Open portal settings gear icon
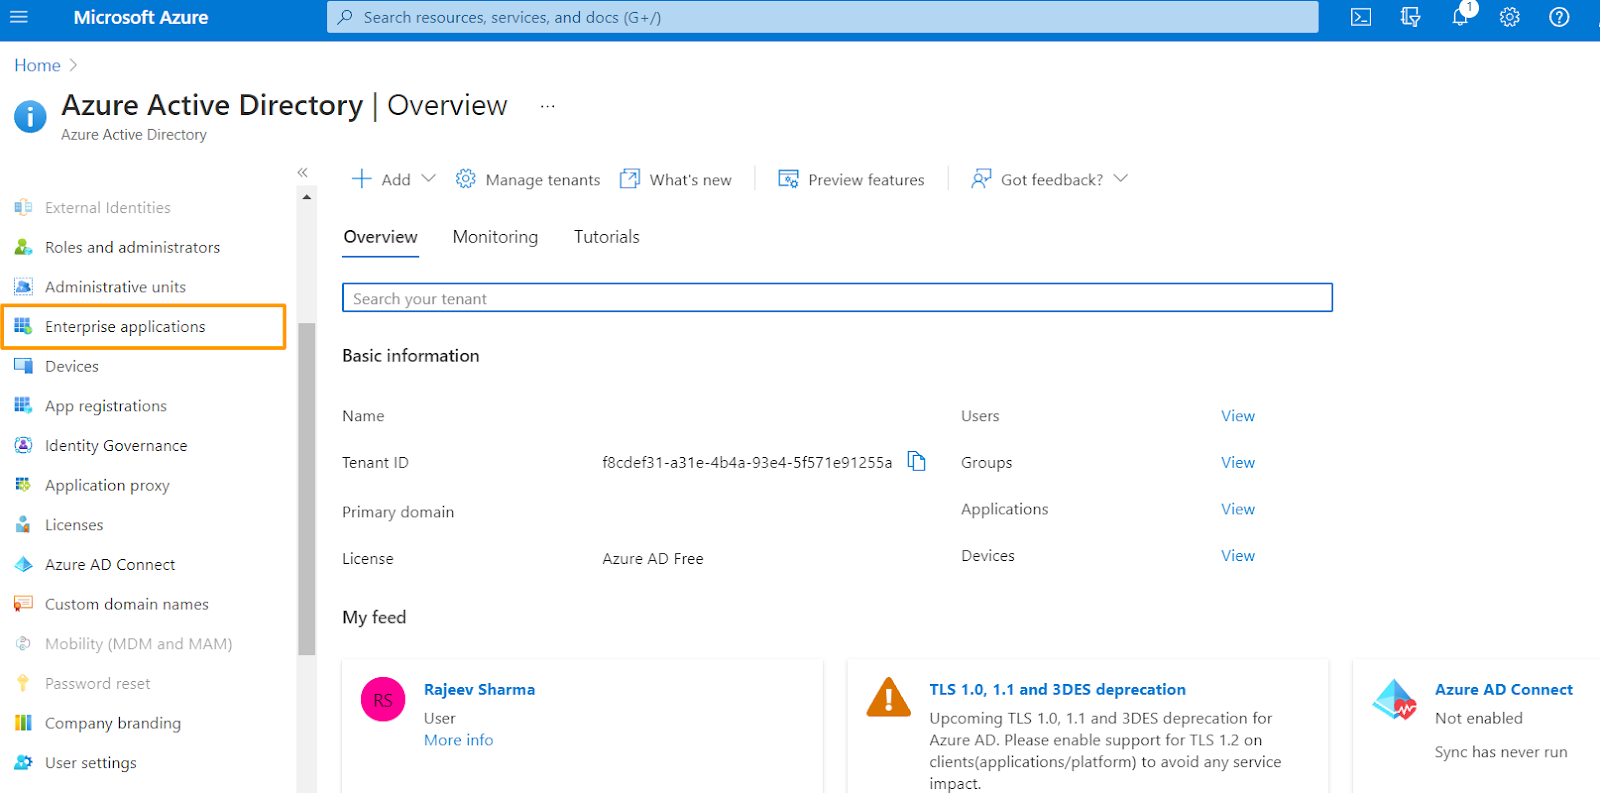This screenshot has width=1600, height=793. coord(1509,17)
